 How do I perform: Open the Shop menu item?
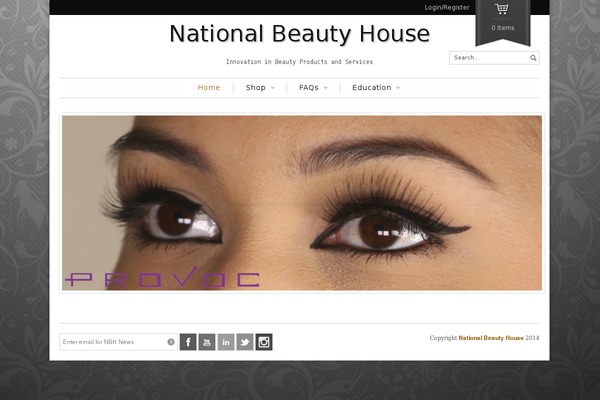tap(256, 88)
